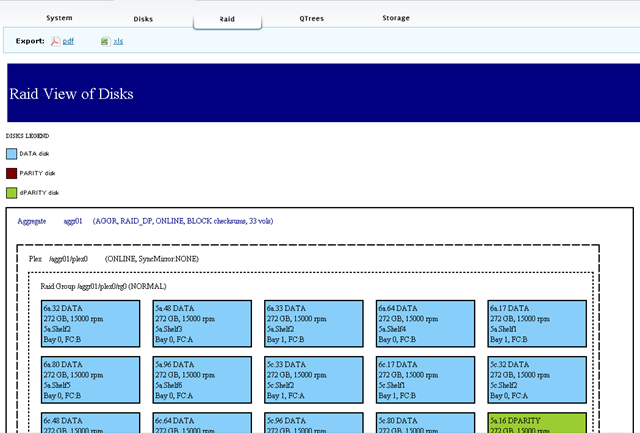The image size is (640, 433).
Task: Click the 6a.33 DATA disk box
Action: tap(308, 323)
